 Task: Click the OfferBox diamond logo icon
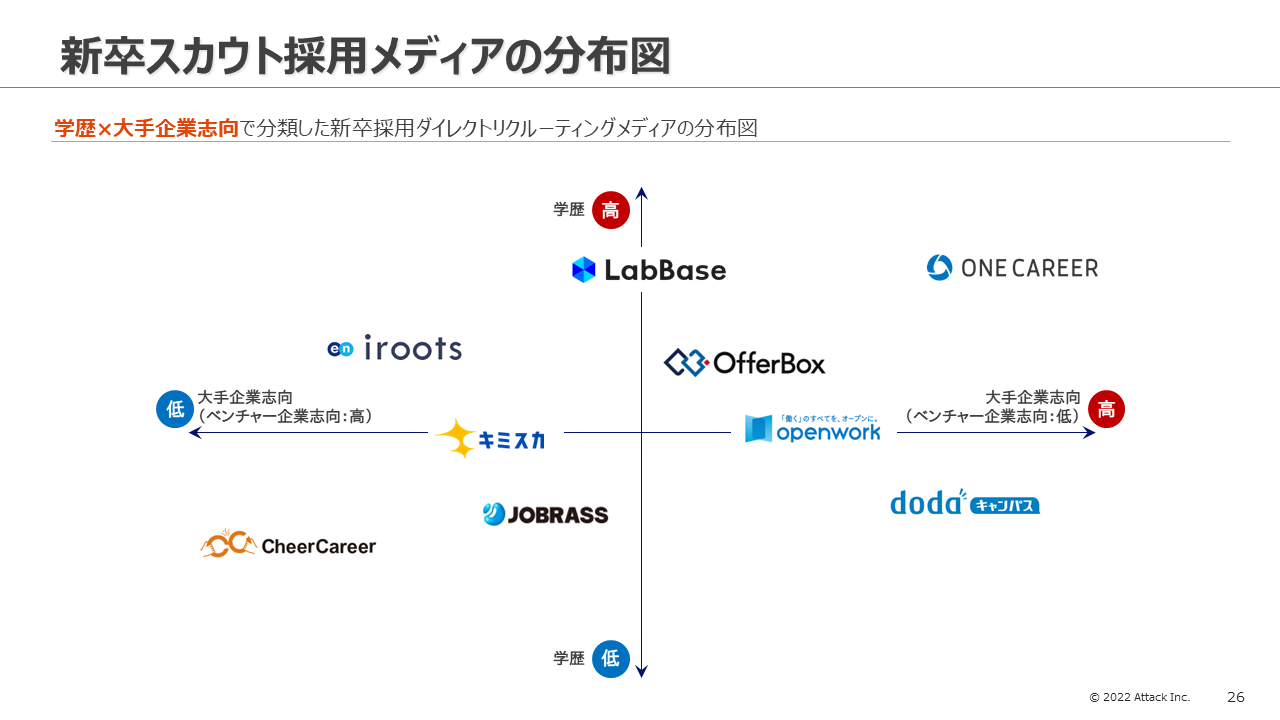687,362
